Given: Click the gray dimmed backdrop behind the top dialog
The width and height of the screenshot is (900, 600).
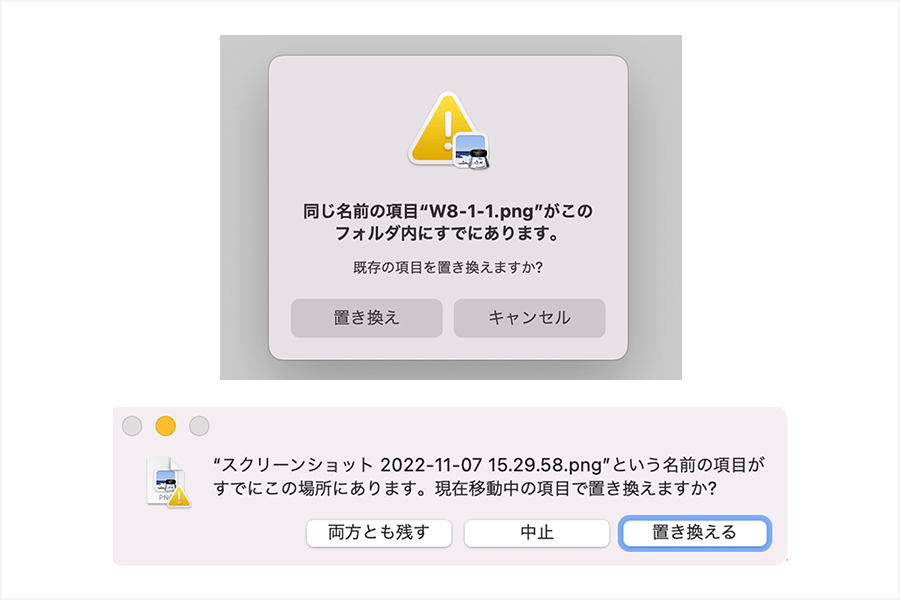Looking at the screenshot, I should [244, 207].
